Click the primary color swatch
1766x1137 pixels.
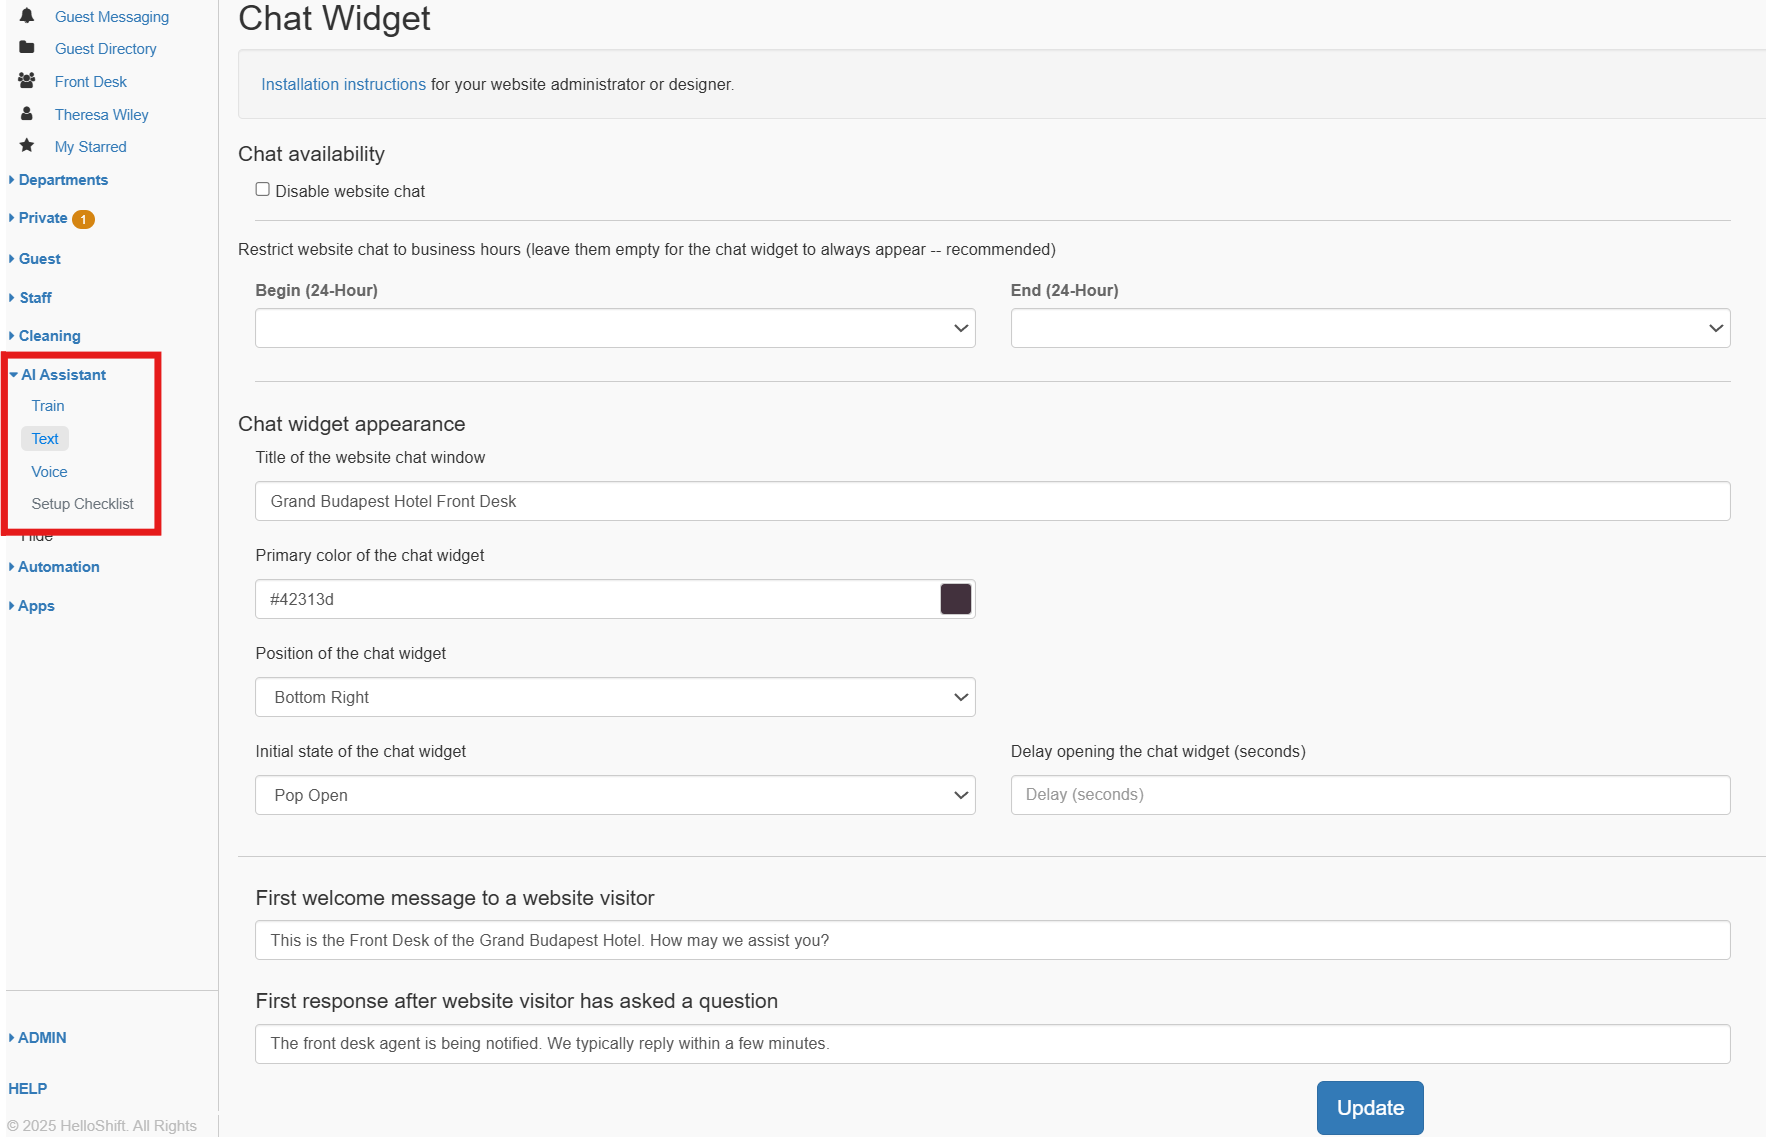[x=956, y=599]
